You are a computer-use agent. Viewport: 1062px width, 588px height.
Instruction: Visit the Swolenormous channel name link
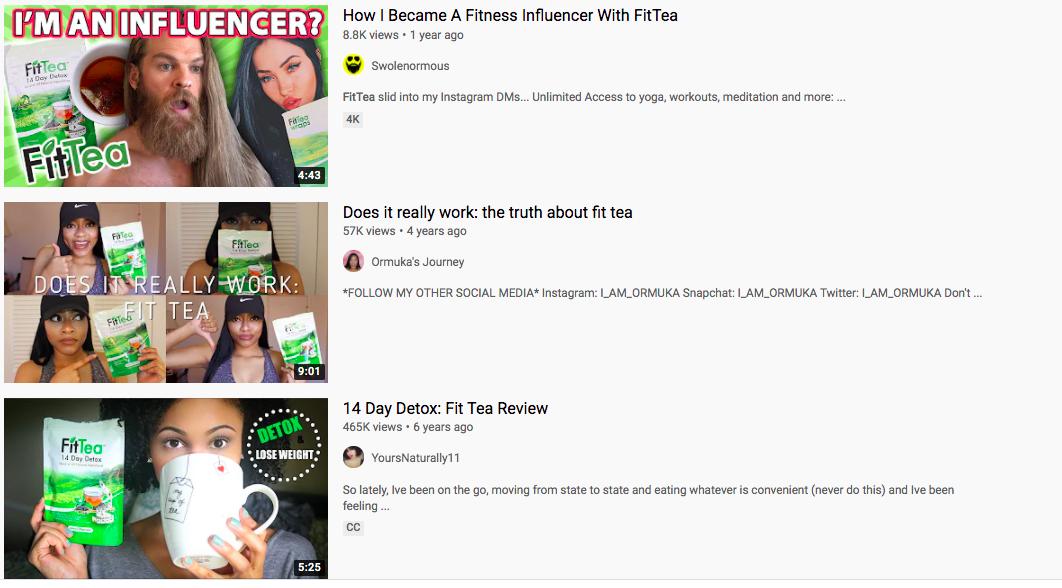[410, 66]
